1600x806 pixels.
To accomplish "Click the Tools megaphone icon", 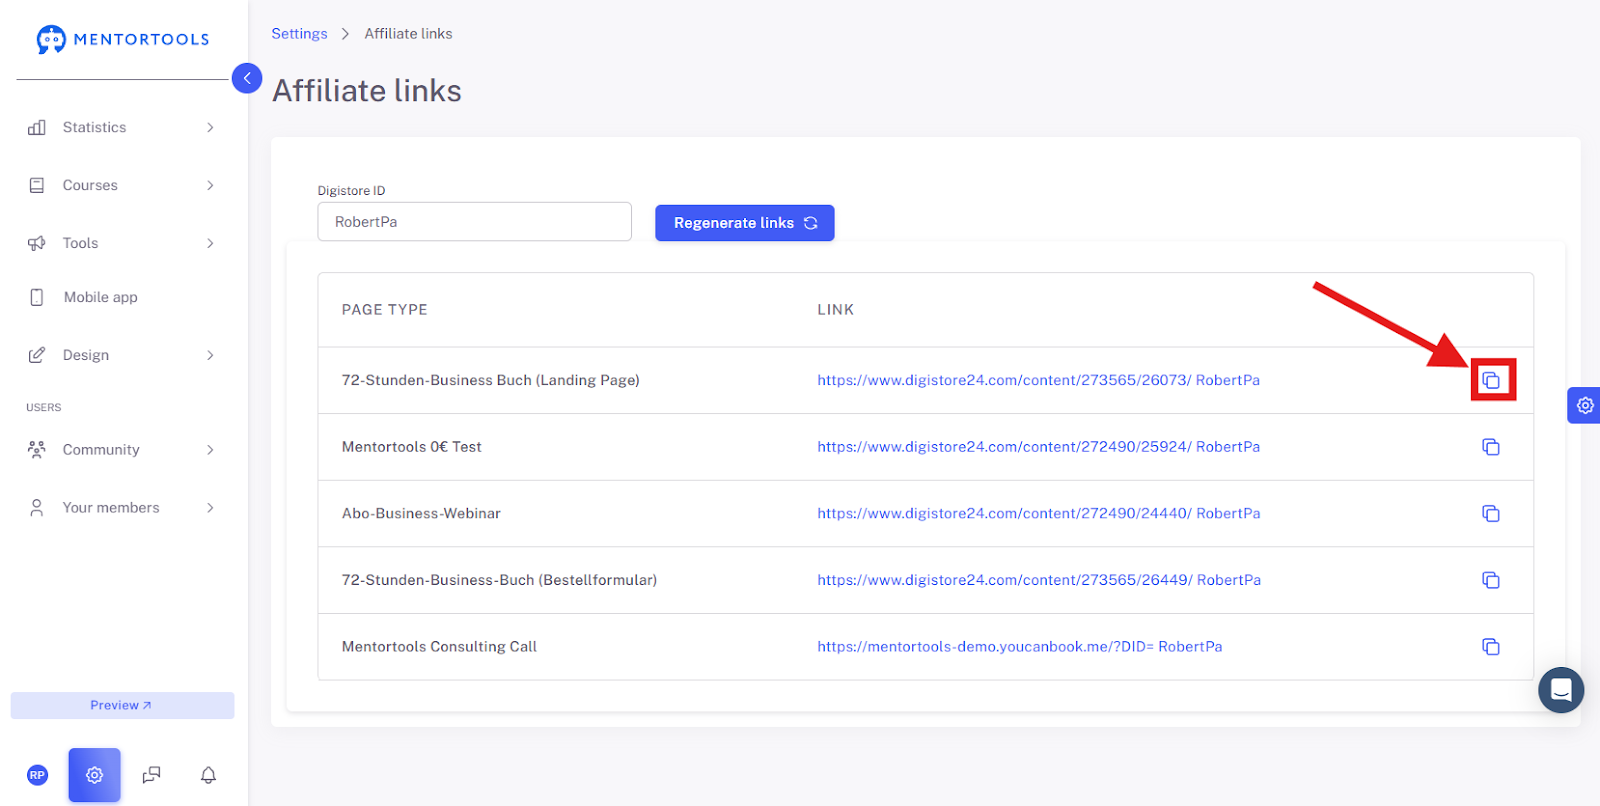I will click(37, 243).
